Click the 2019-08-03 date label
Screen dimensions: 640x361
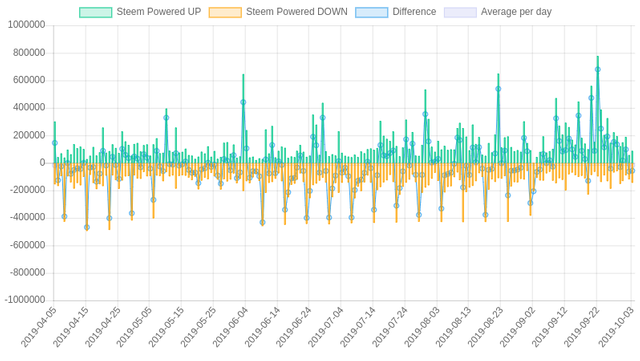(422, 327)
